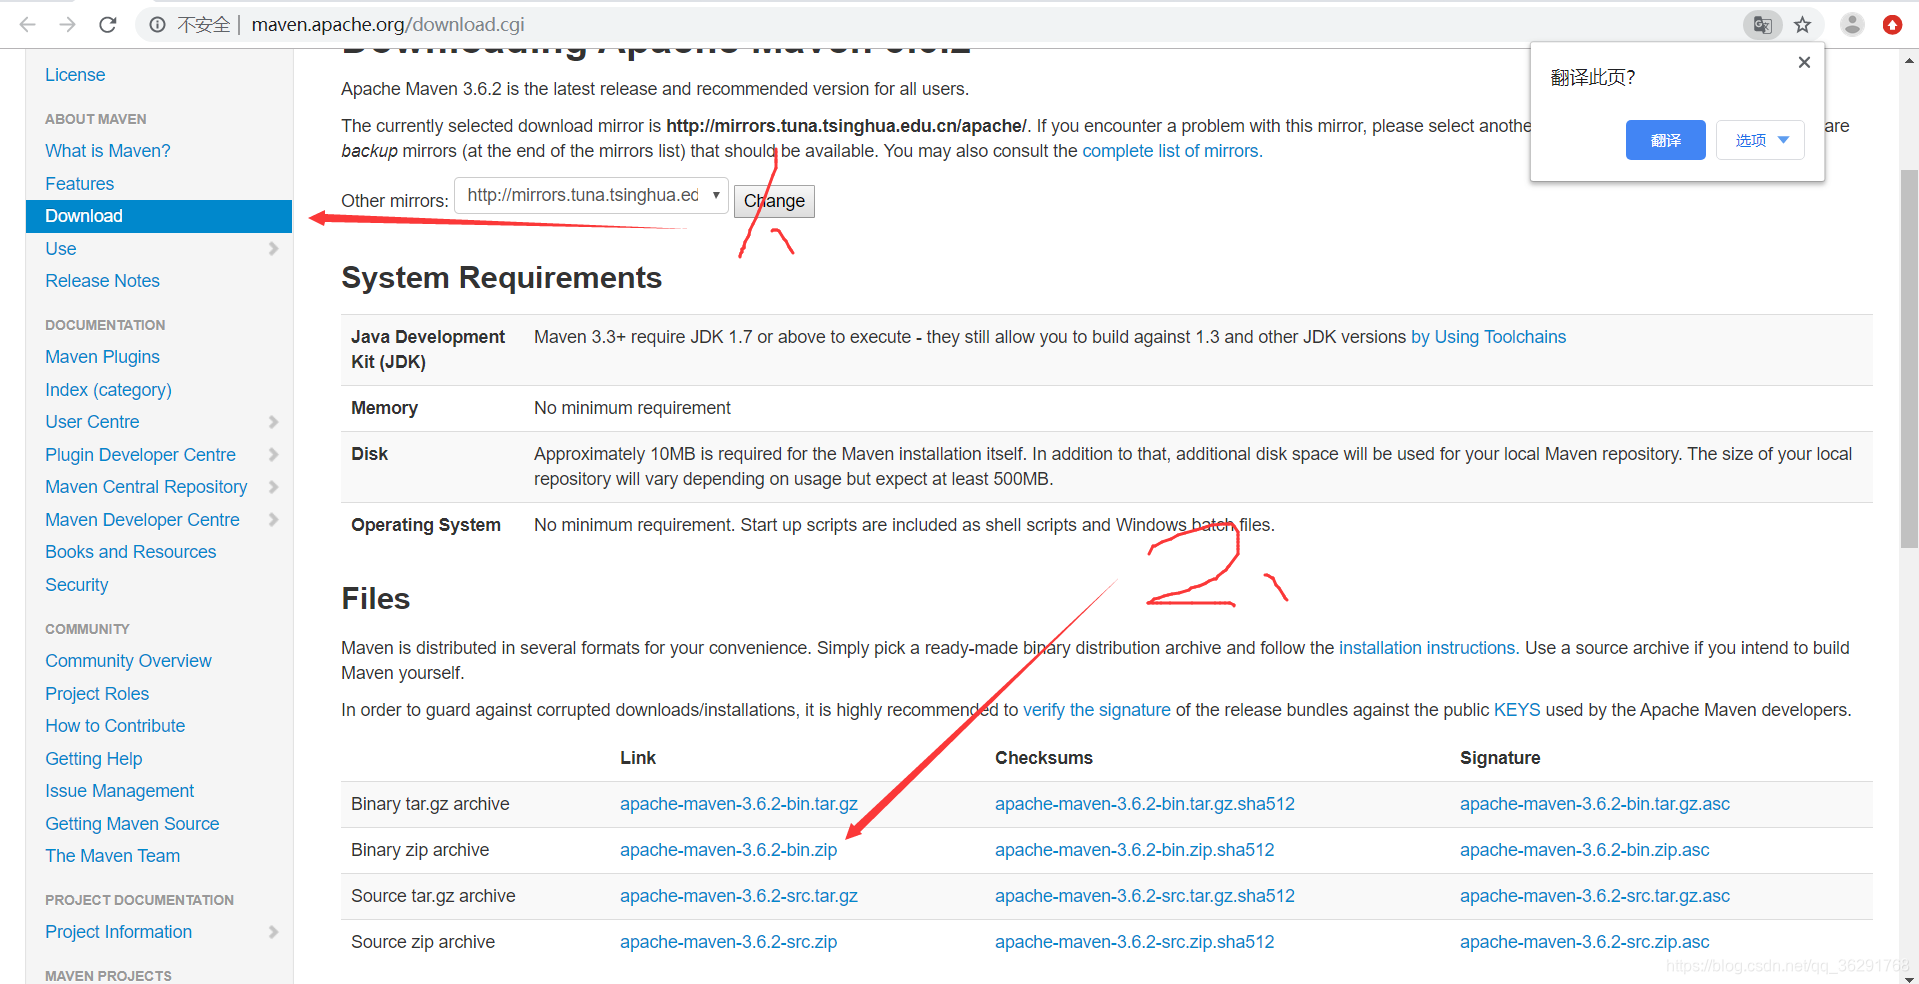Screen dimensions: 1919x984
Task: Open User Centre in sidebar
Action: pyautogui.click(x=93, y=422)
